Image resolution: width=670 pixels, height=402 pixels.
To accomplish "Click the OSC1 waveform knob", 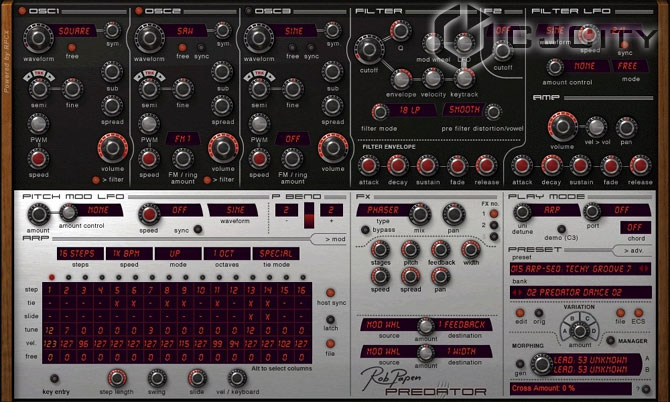I will coord(38,38).
